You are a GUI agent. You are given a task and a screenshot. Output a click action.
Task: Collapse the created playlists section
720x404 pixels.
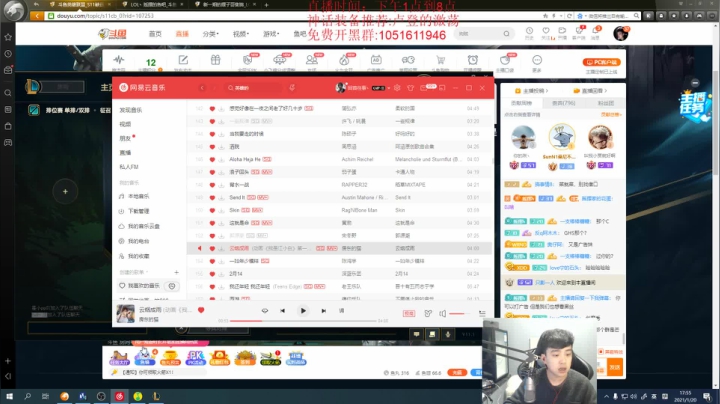[x=133, y=272]
